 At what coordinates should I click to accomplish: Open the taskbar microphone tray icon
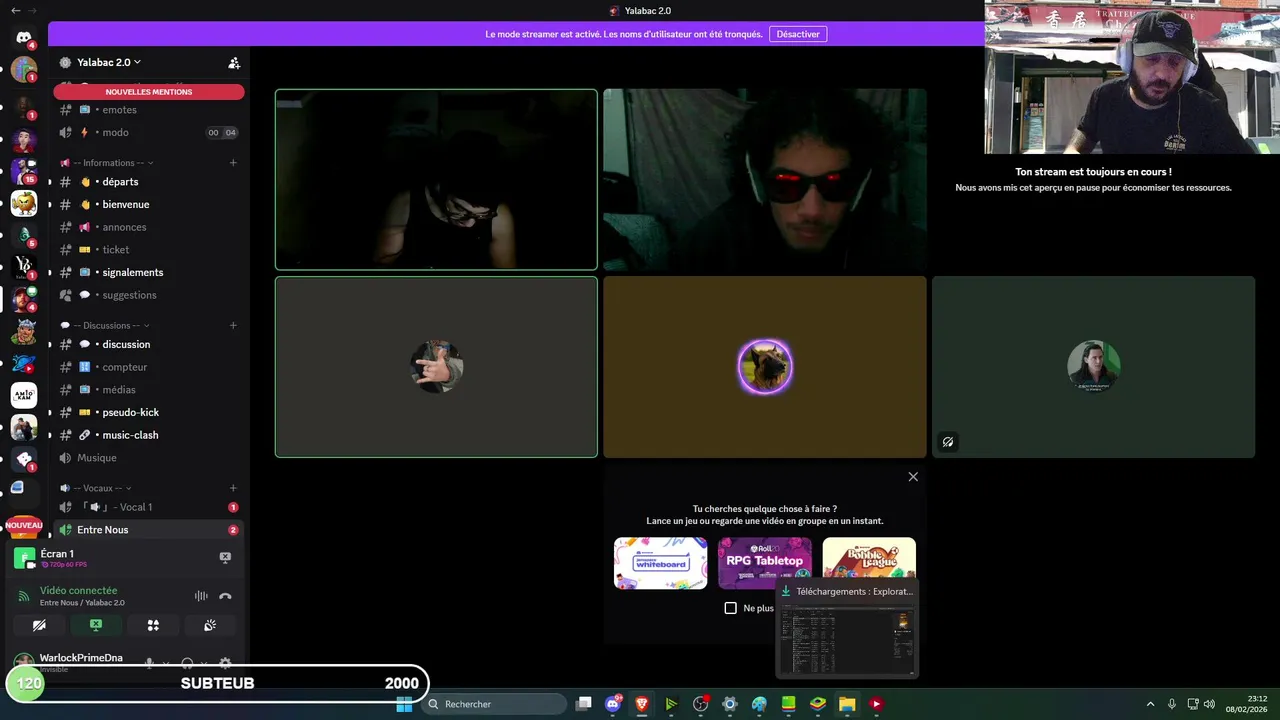click(1172, 704)
